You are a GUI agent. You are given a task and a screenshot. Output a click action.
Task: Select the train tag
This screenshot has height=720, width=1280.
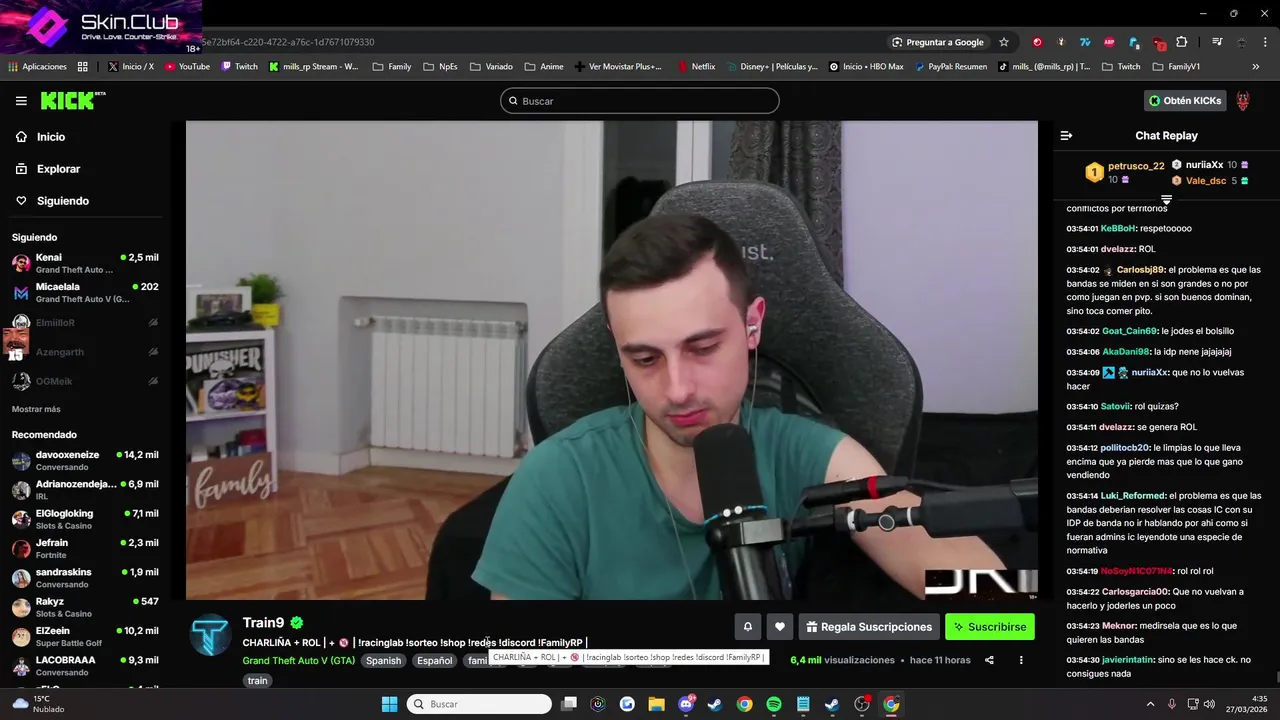pos(258,681)
